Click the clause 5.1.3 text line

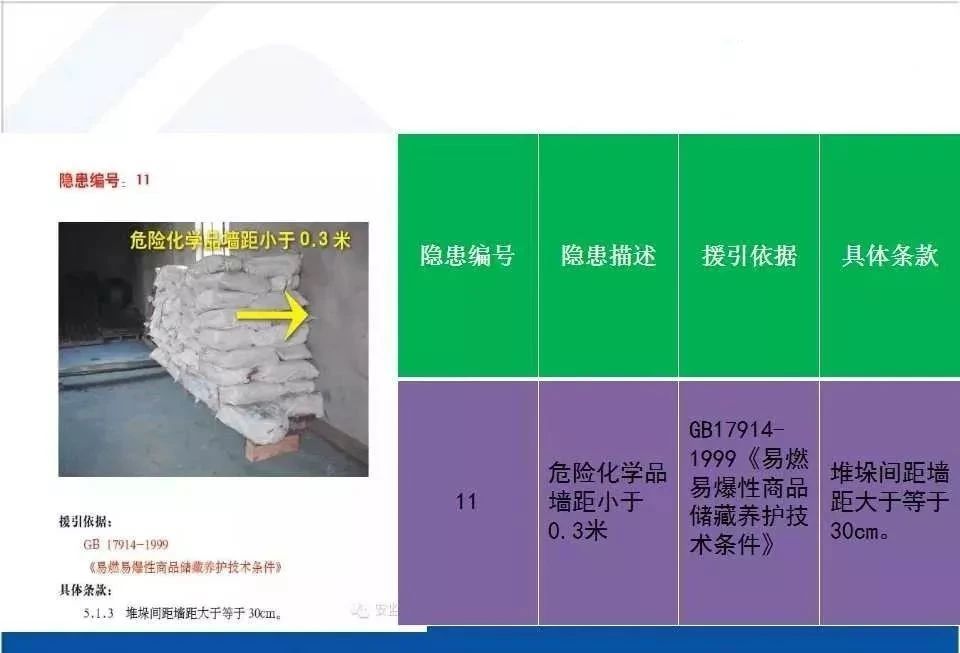(x=182, y=613)
